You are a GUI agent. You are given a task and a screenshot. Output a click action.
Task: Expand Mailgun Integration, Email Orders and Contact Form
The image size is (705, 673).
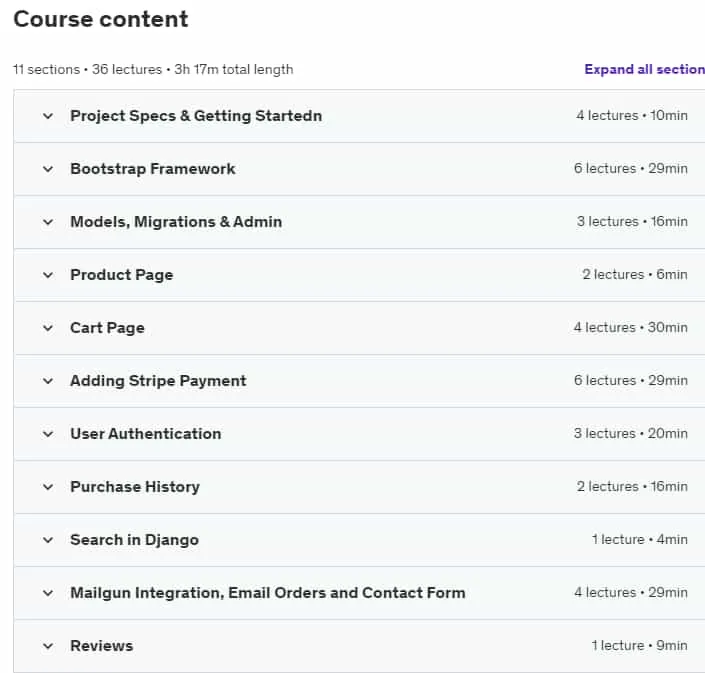[x=359, y=593]
